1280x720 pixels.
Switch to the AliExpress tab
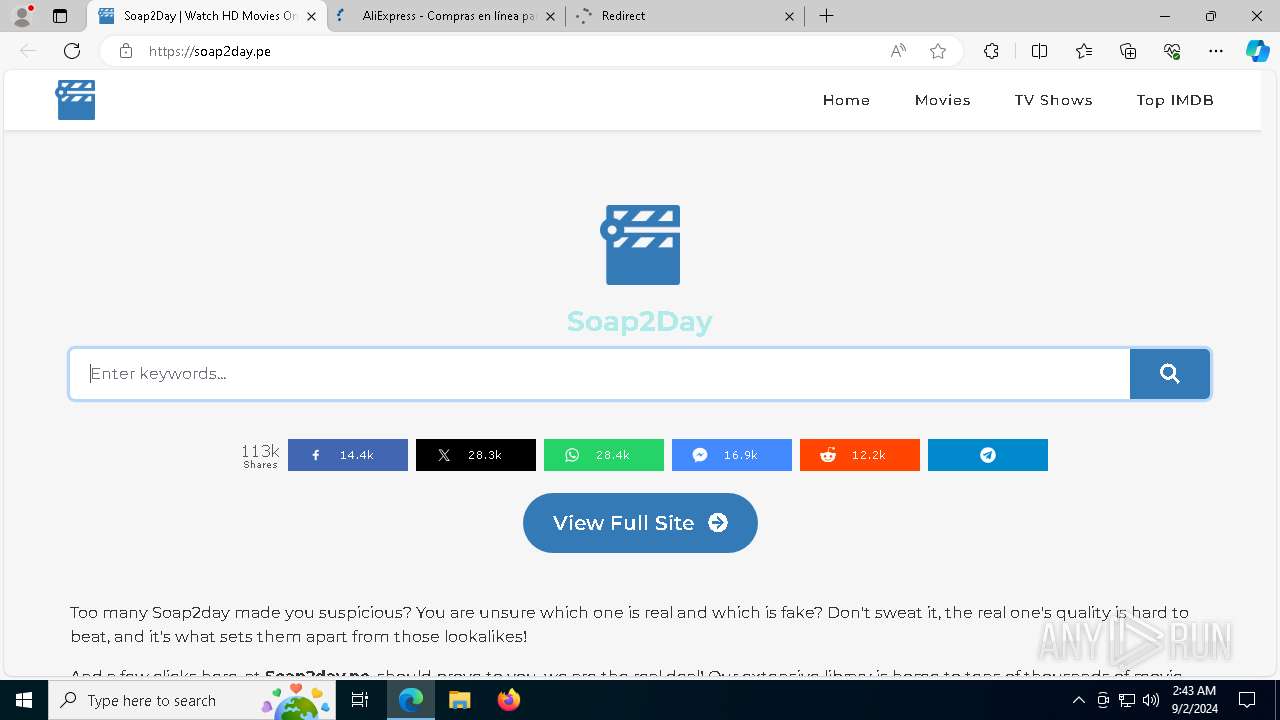(447, 16)
